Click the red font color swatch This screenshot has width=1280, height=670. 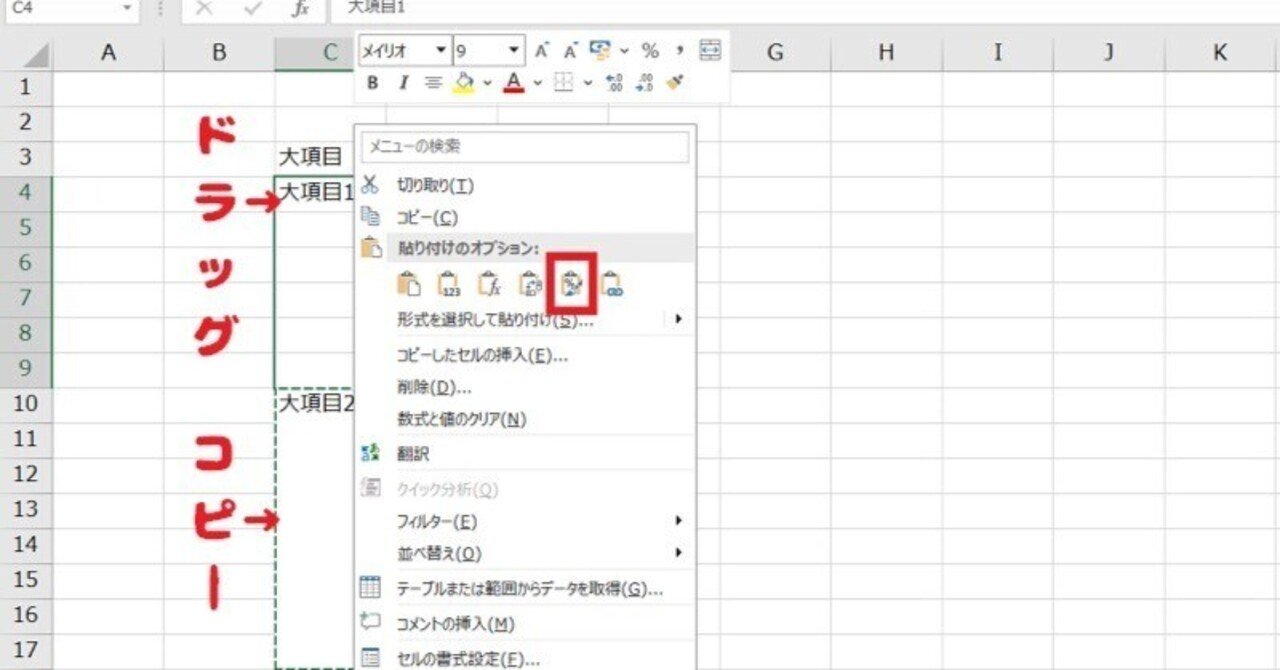(x=513, y=90)
